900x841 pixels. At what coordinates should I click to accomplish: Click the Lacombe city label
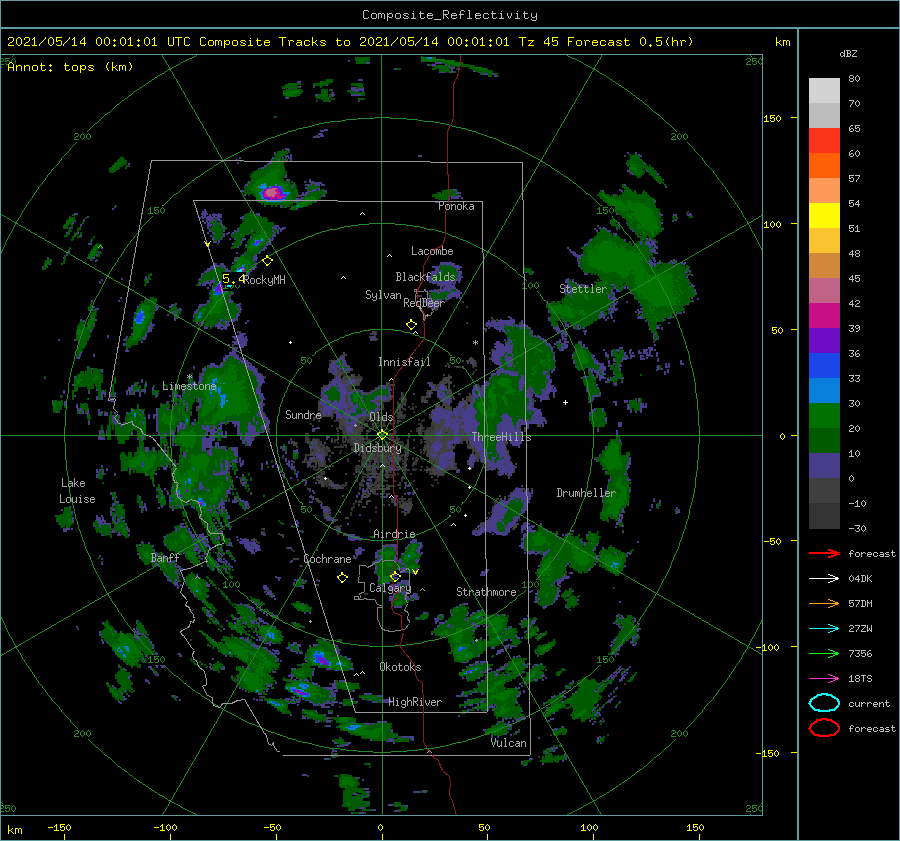[432, 251]
